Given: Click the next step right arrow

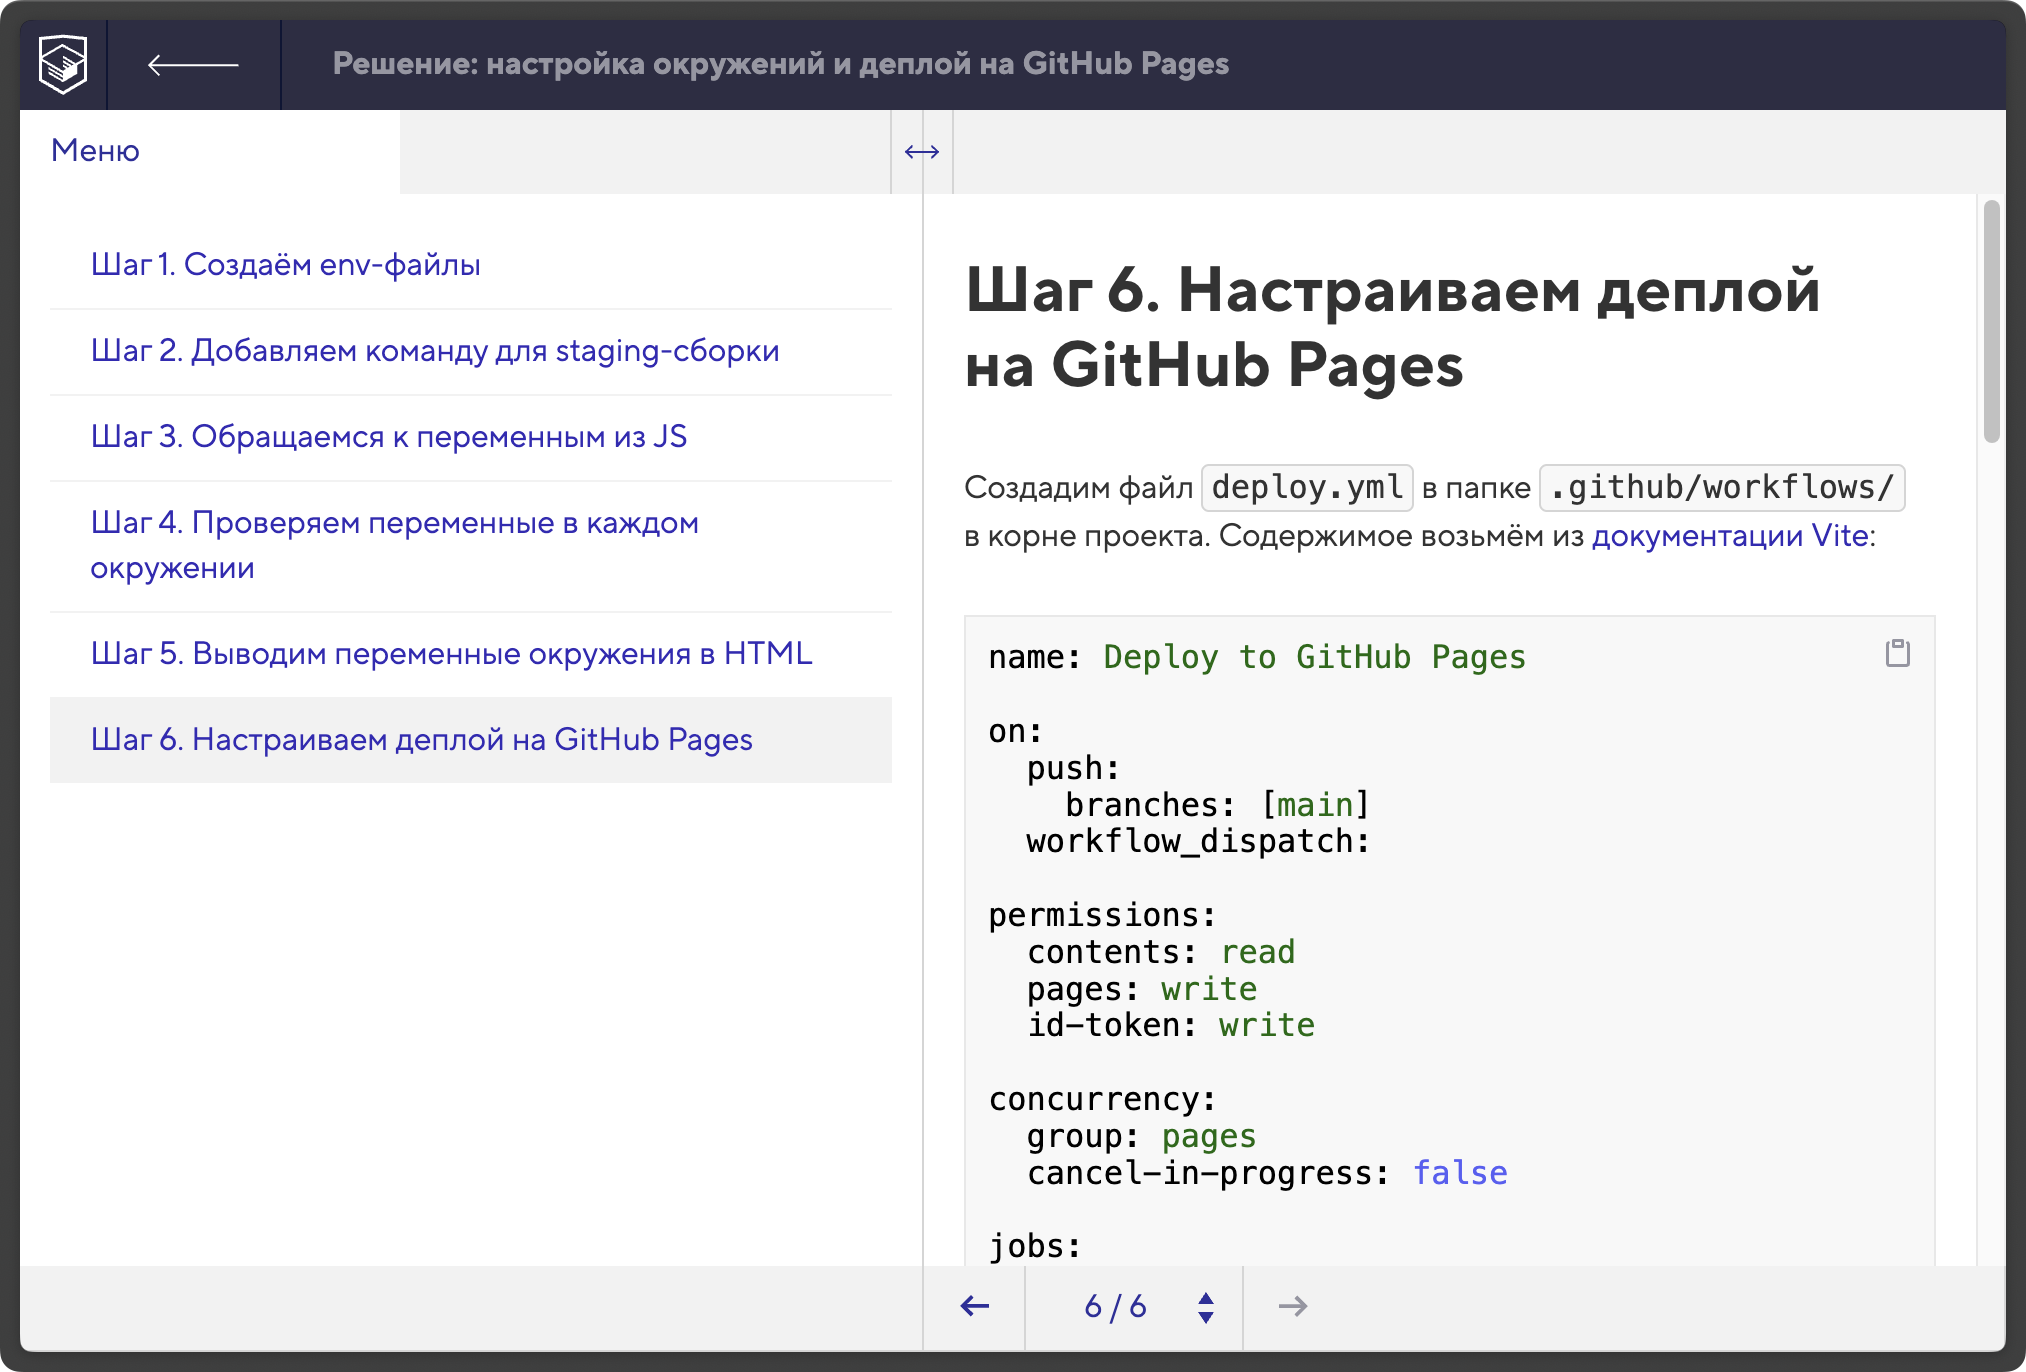Looking at the screenshot, I should [x=1292, y=1306].
